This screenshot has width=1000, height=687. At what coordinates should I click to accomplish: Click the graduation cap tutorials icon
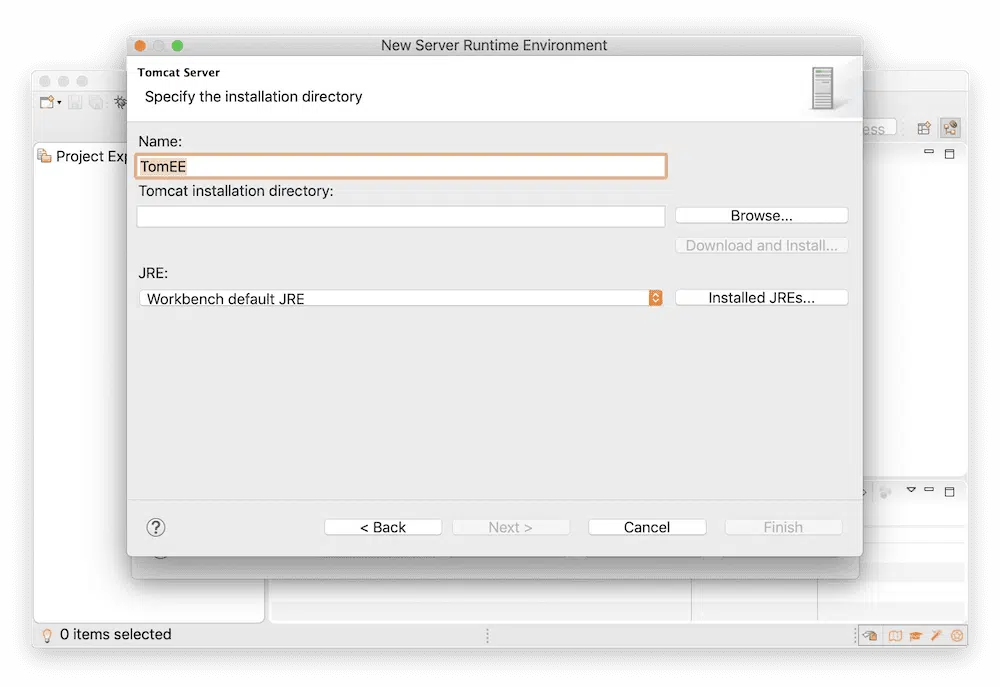click(916, 635)
